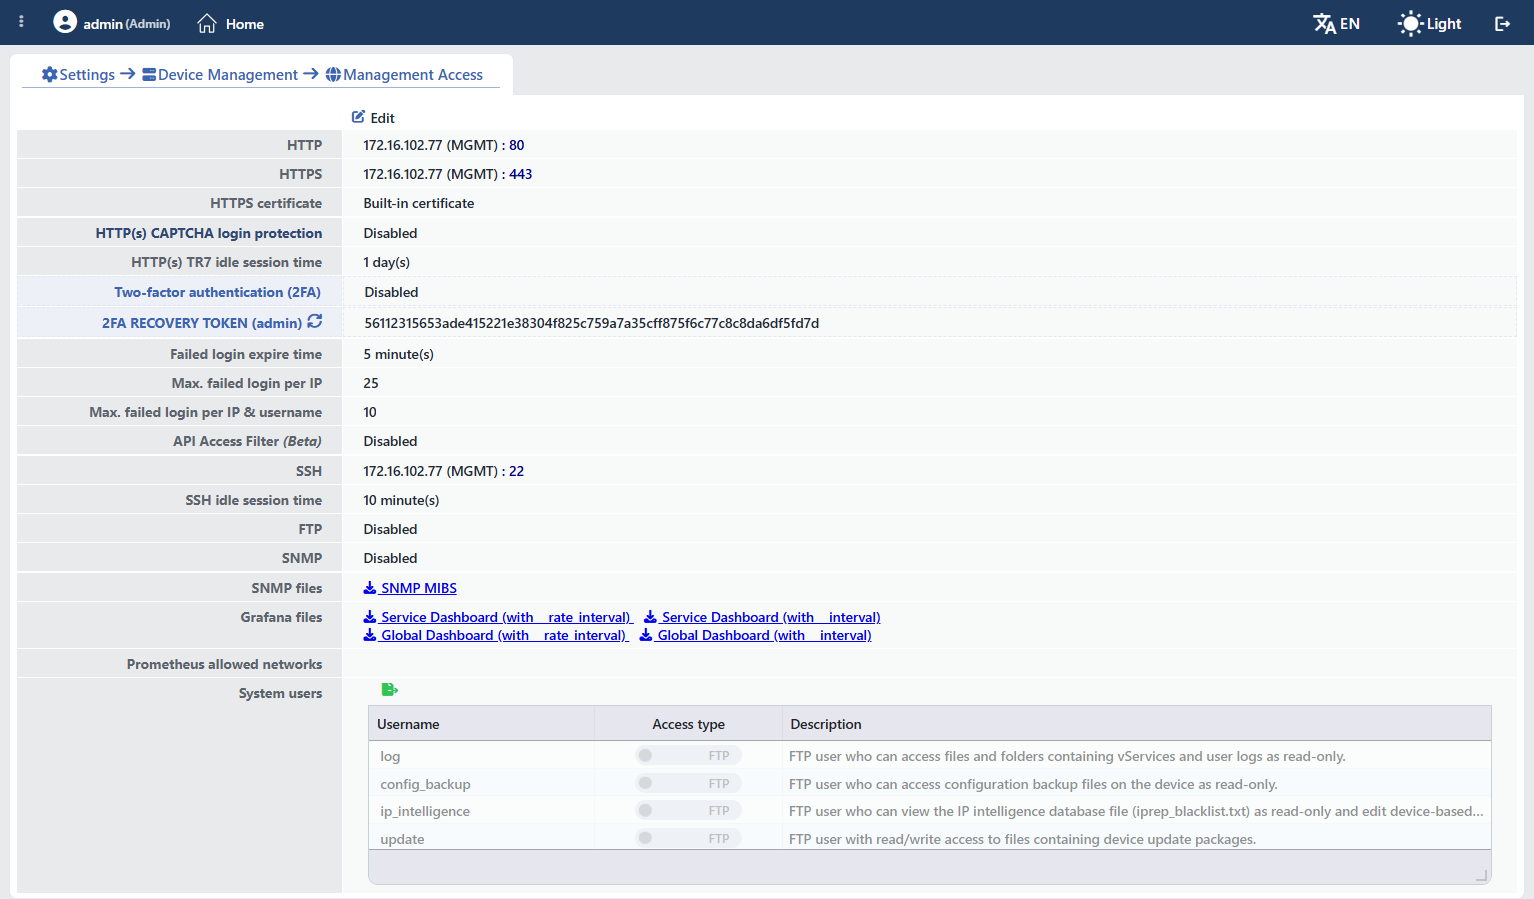Toggle FTP access for ip_intelligence user
This screenshot has height=899, width=1534.
coord(688,810)
